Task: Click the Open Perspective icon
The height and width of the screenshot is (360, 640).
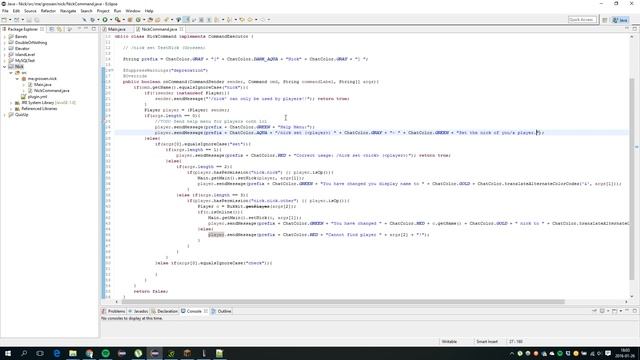Action: [x=605, y=20]
